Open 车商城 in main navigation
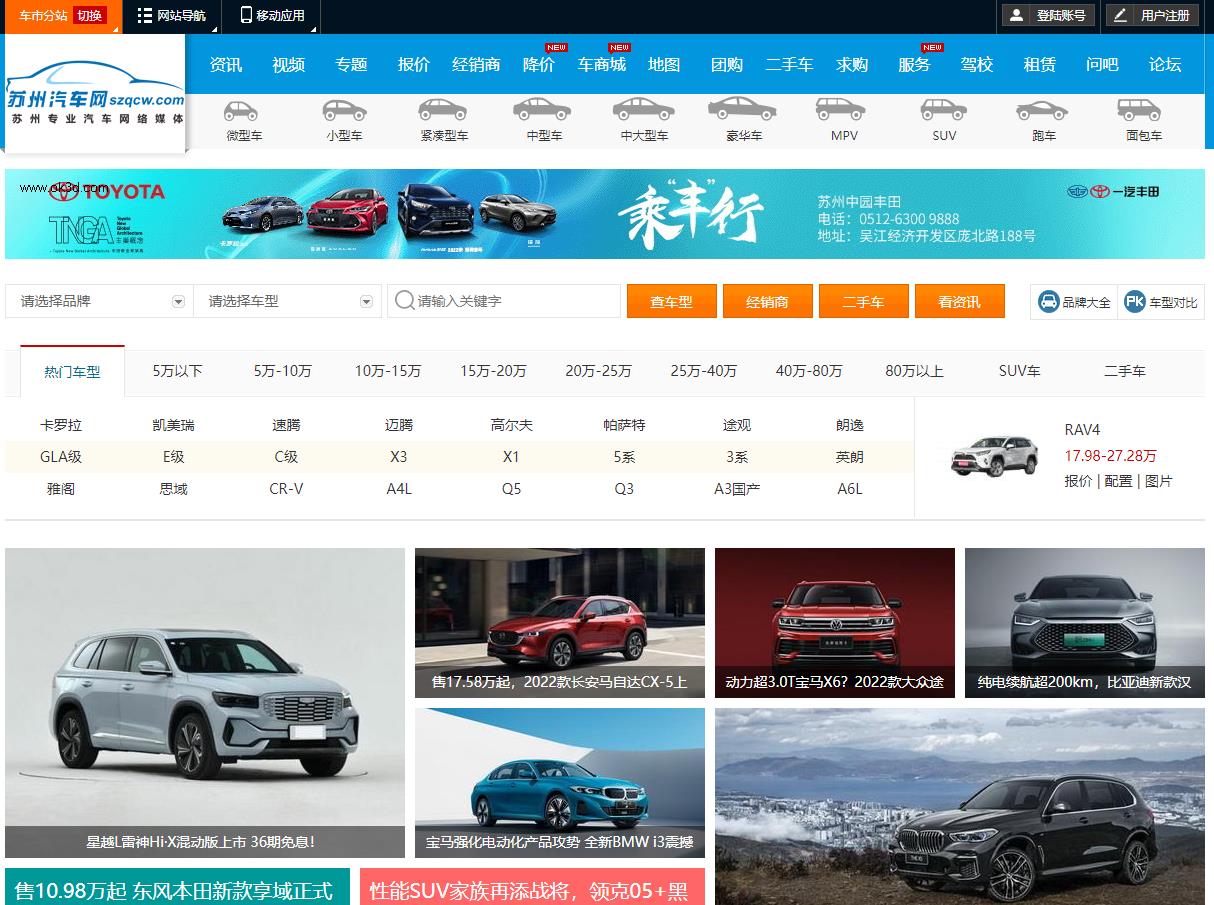The image size is (1214, 905). tap(602, 64)
